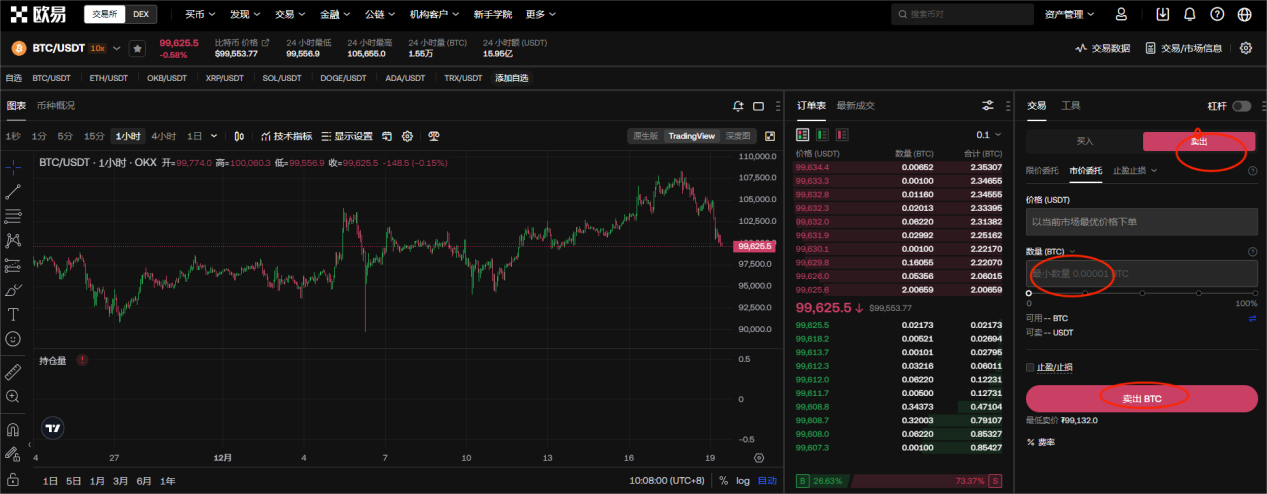Pick the Fibonacci retracement tool
The image size is (1267, 494).
pos(13,215)
